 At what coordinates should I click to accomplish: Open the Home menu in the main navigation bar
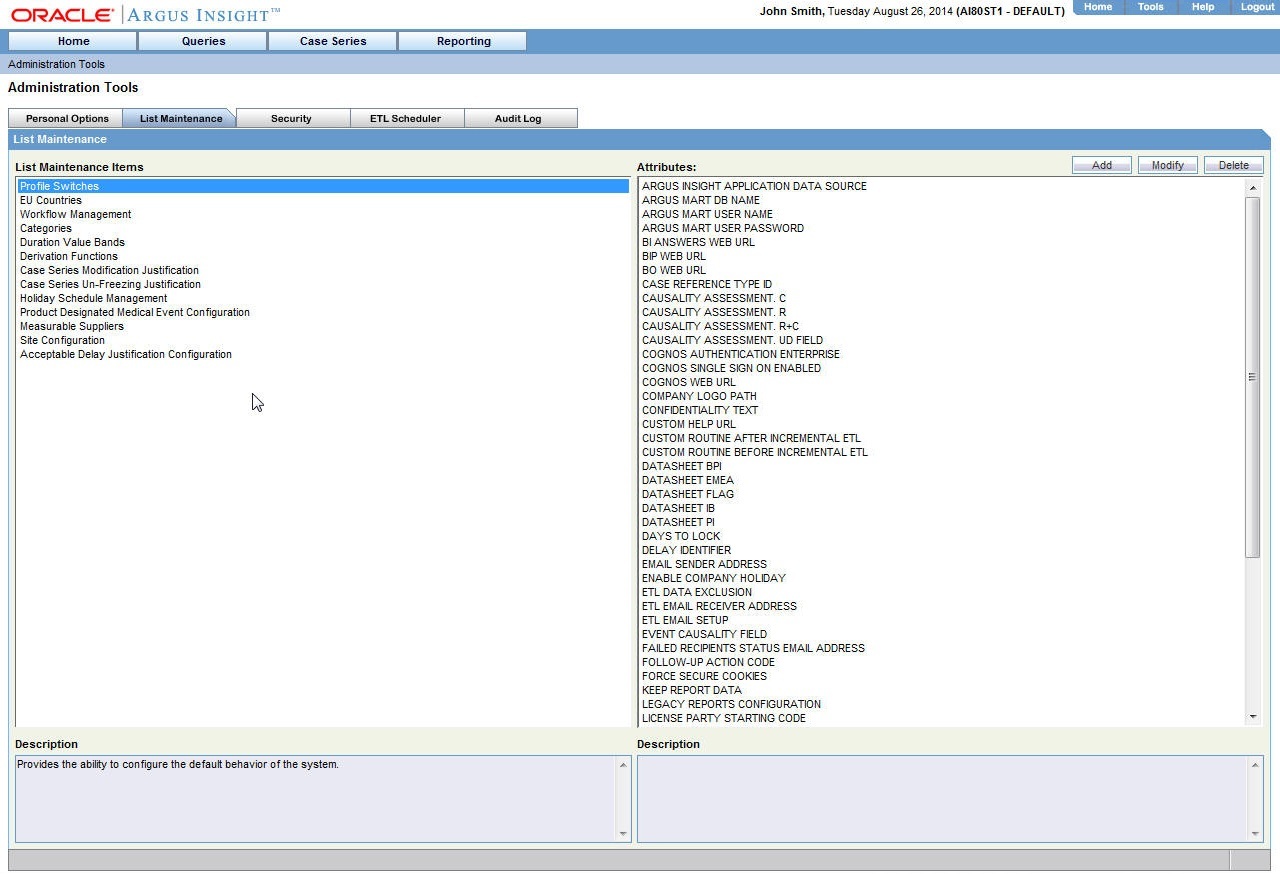tap(73, 41)
